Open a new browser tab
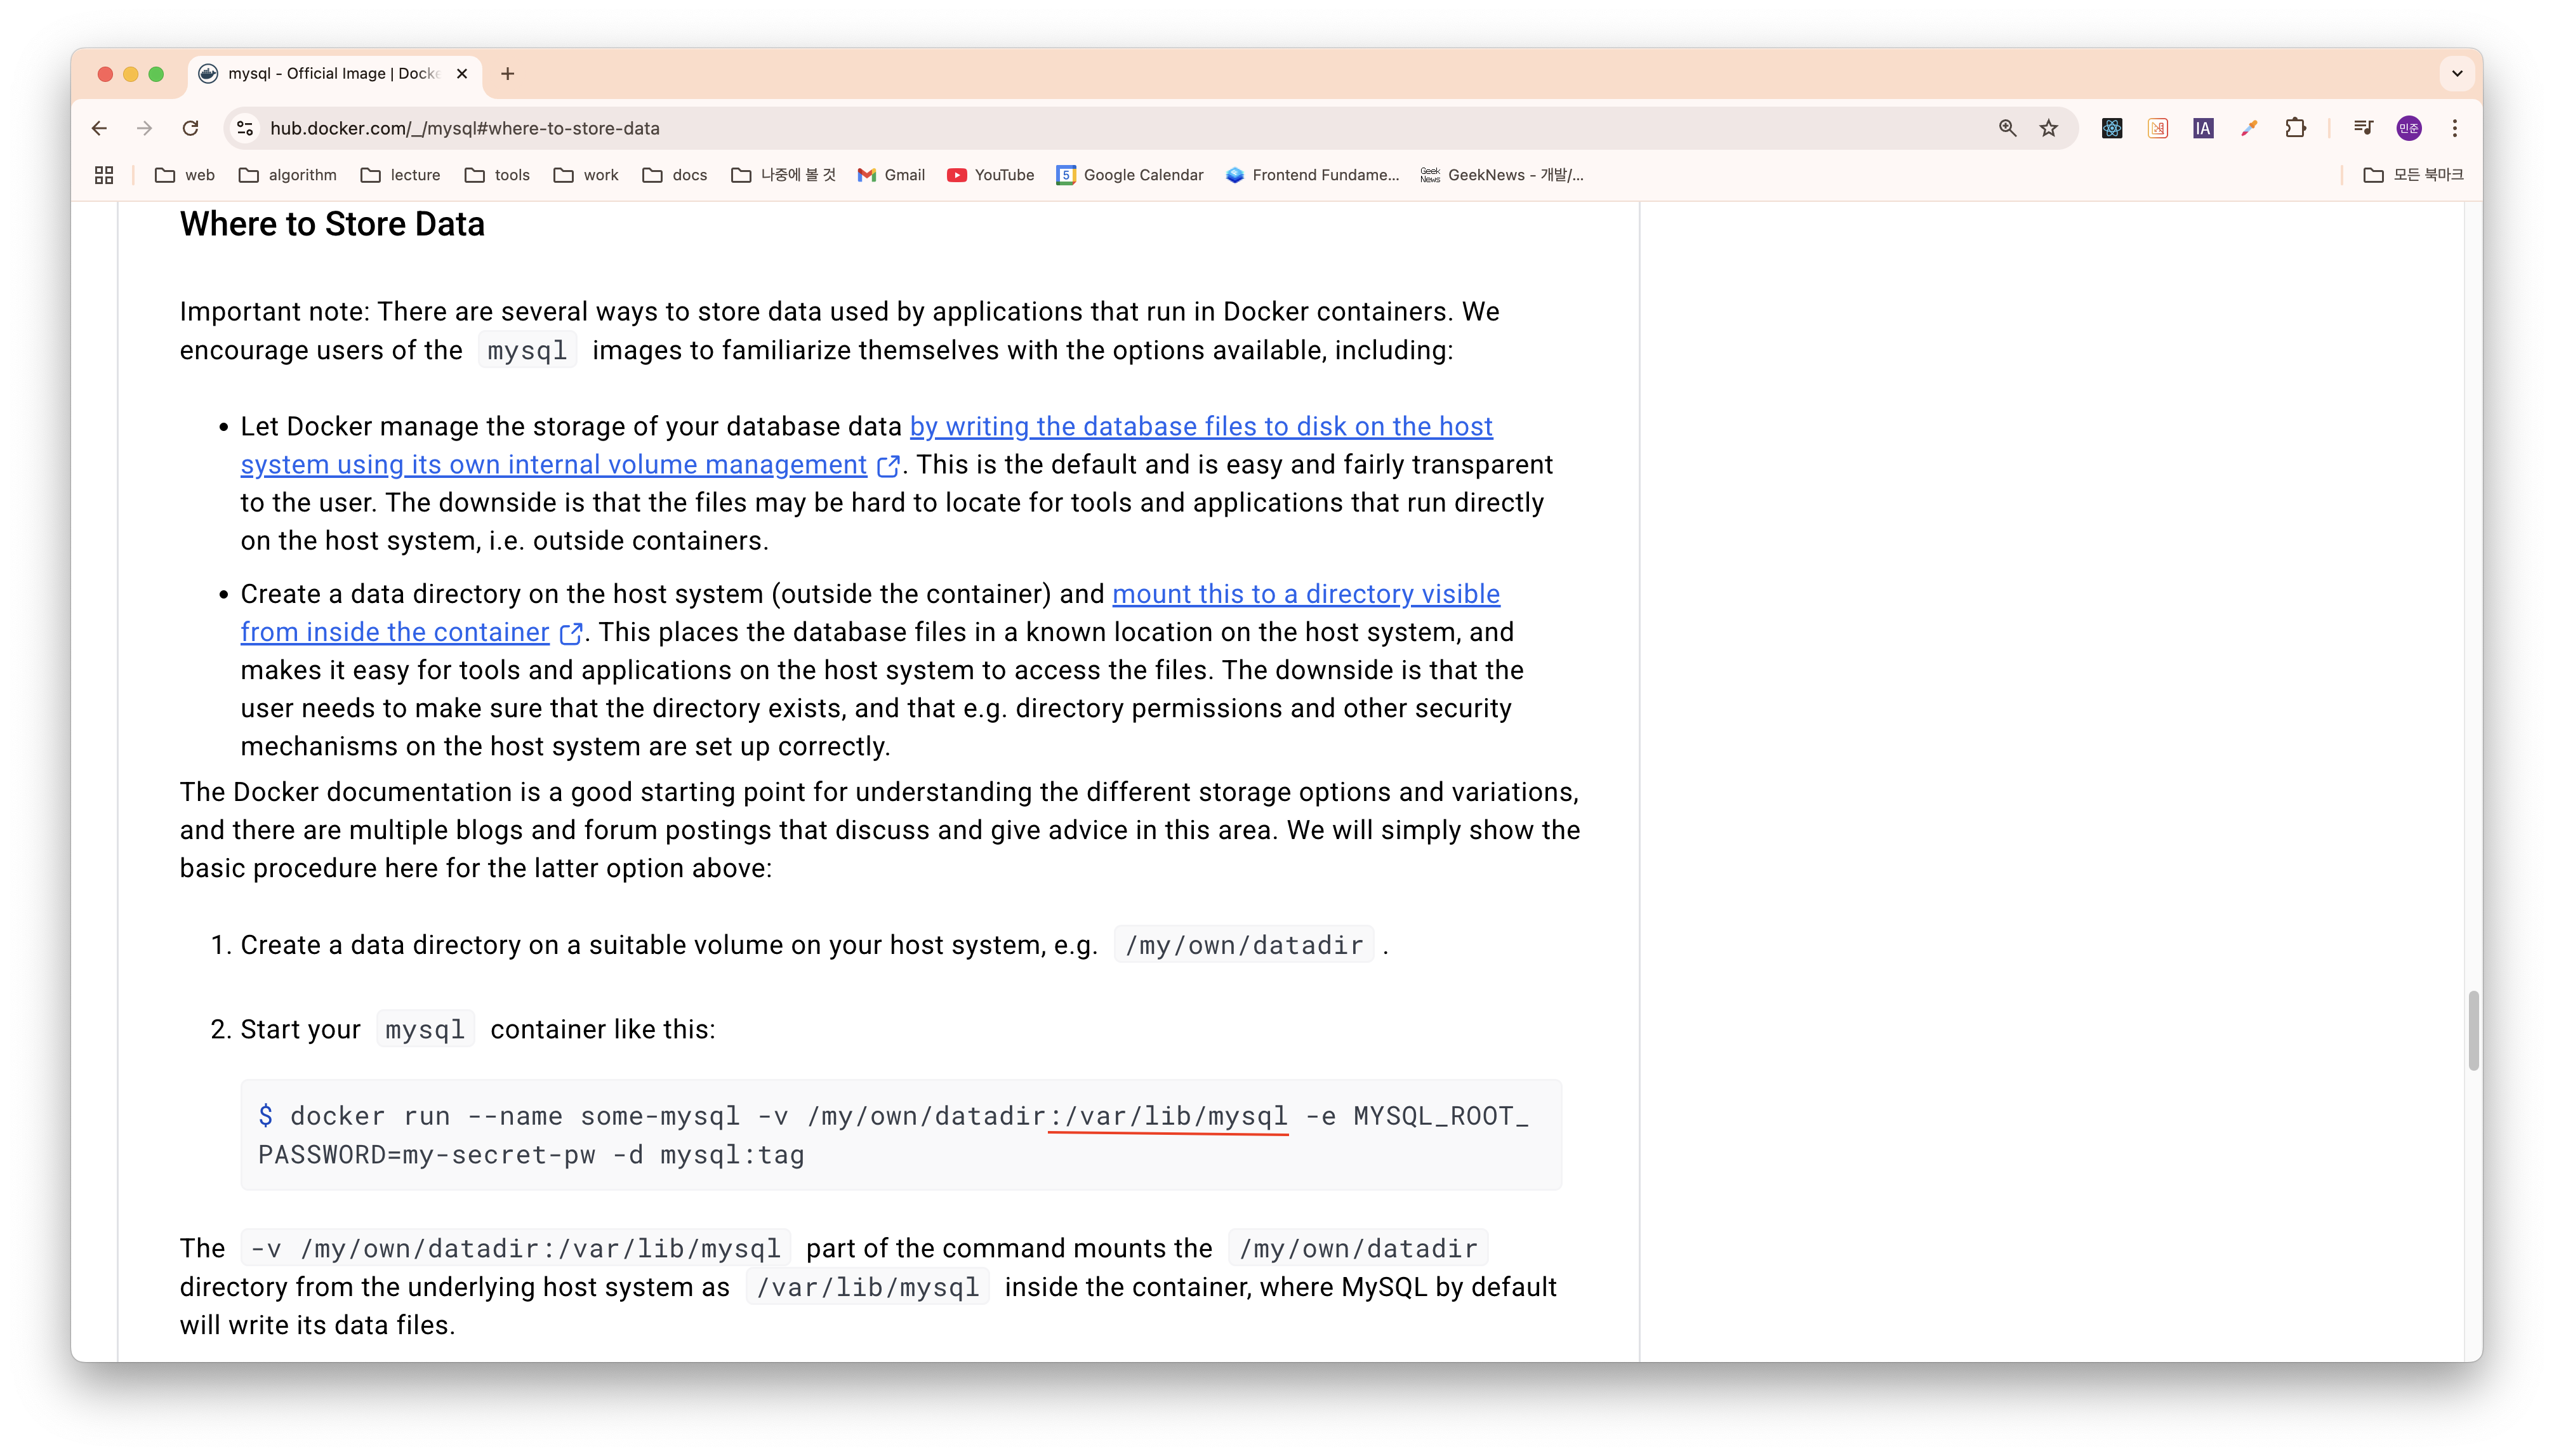The width and height of the screenshot is (2554, 1456). coord(508,73)
